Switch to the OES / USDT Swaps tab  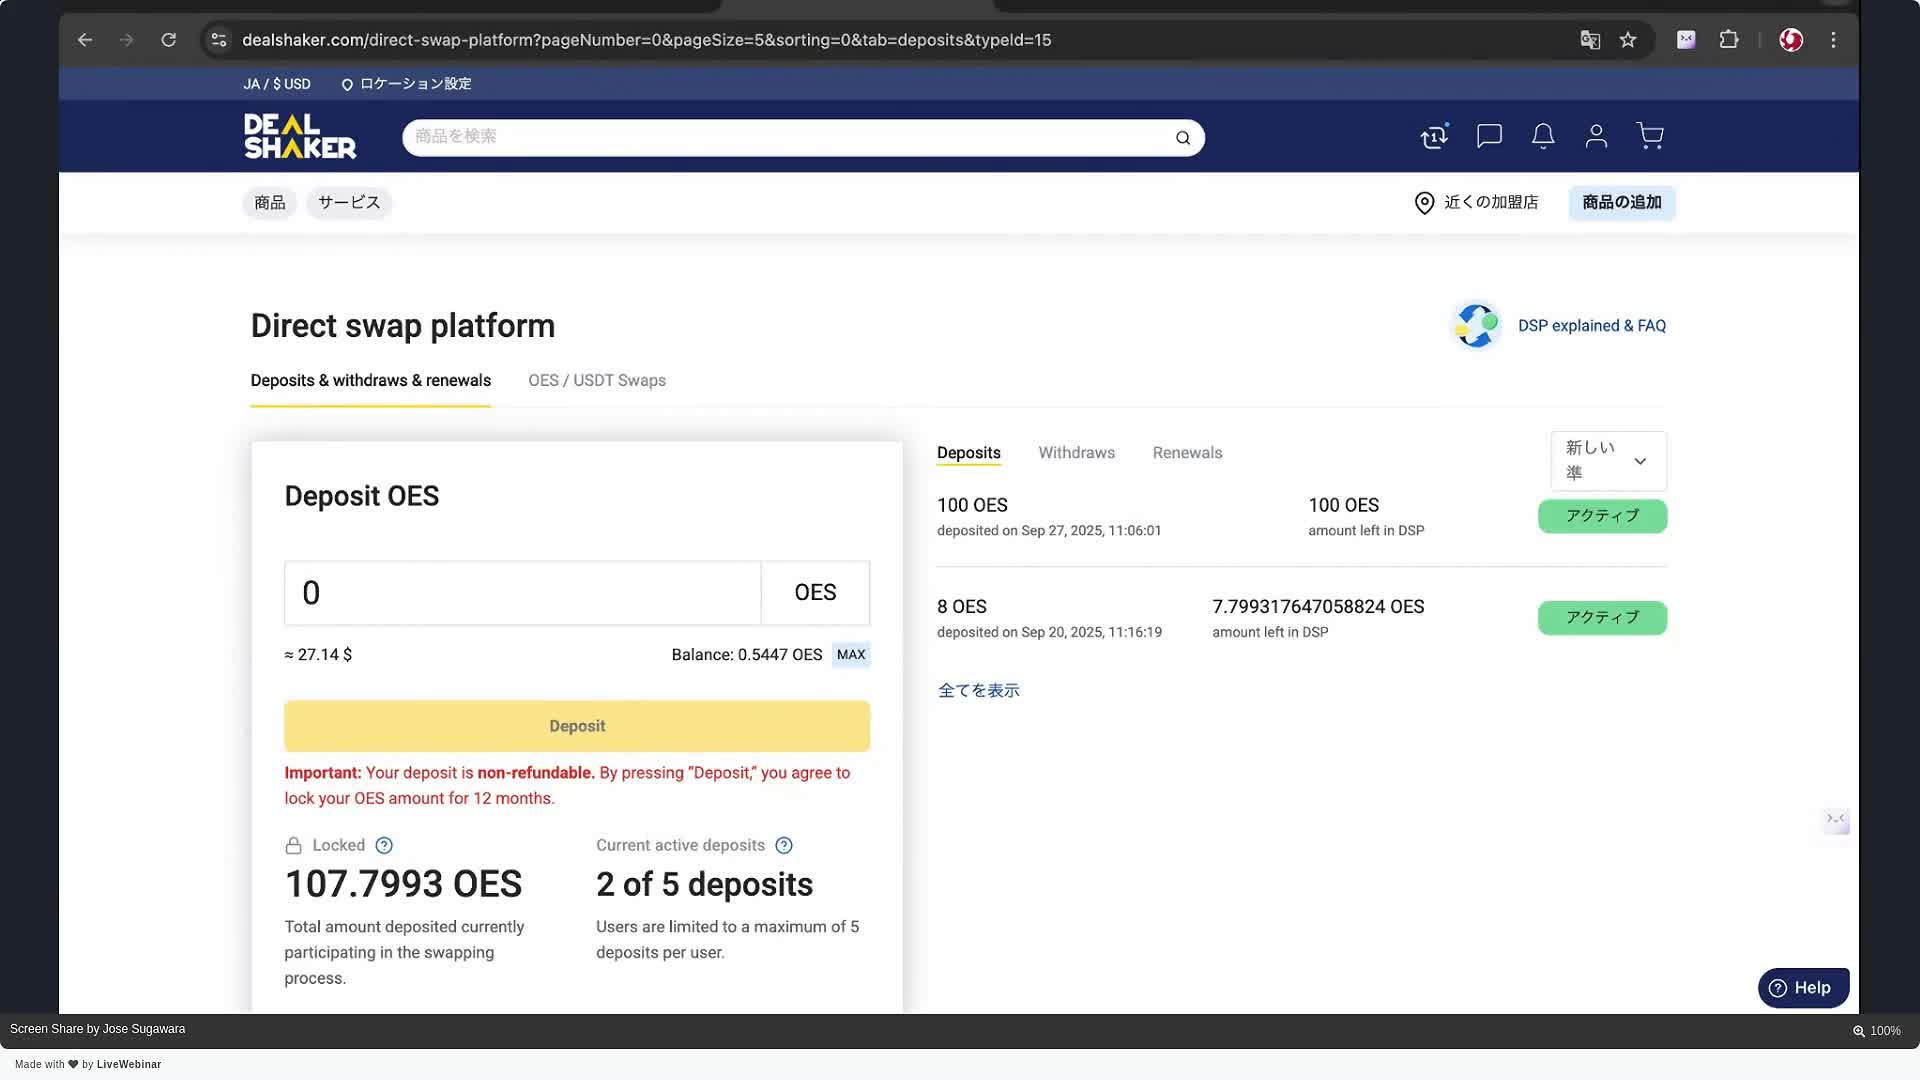[597, 381]
